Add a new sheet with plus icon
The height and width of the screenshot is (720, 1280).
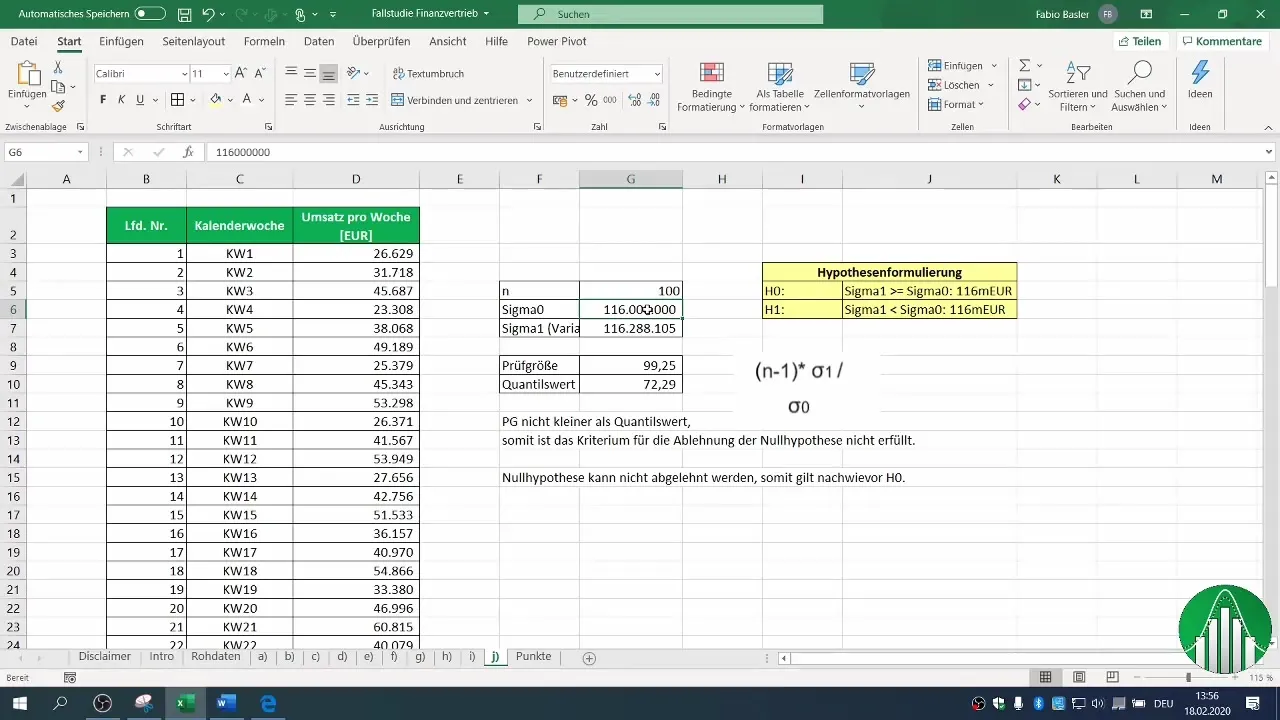click(x=589, y=658)
